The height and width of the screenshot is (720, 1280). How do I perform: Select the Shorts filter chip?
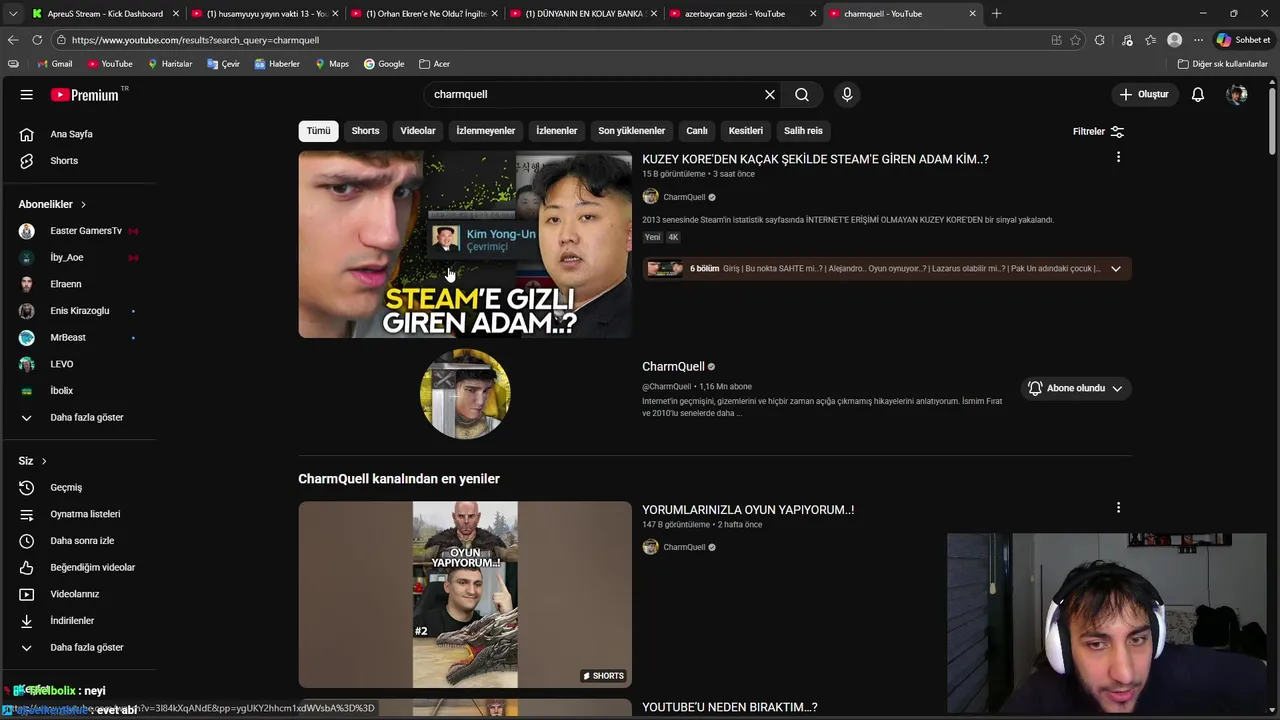pos(365,131)
